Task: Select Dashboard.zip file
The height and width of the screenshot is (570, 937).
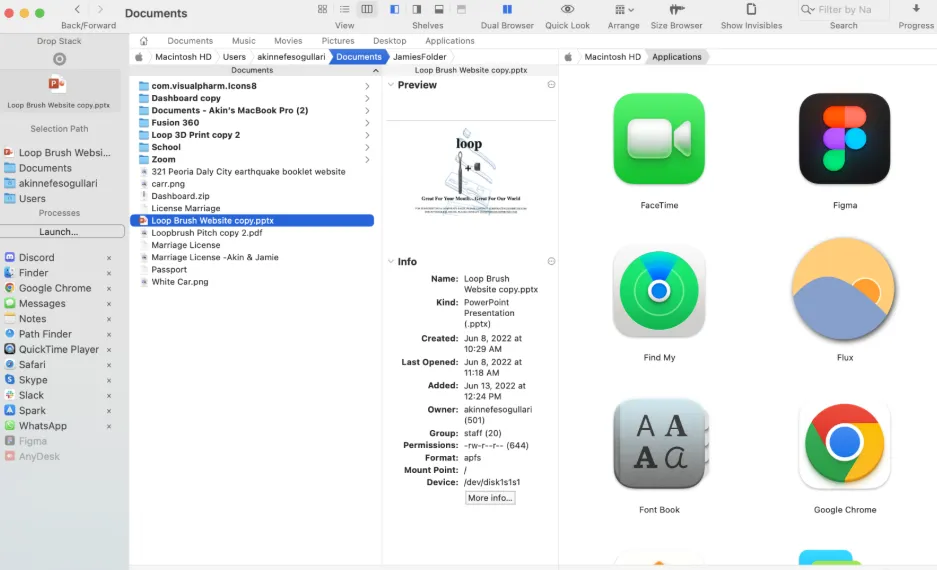Action: (x=180, y=196)
